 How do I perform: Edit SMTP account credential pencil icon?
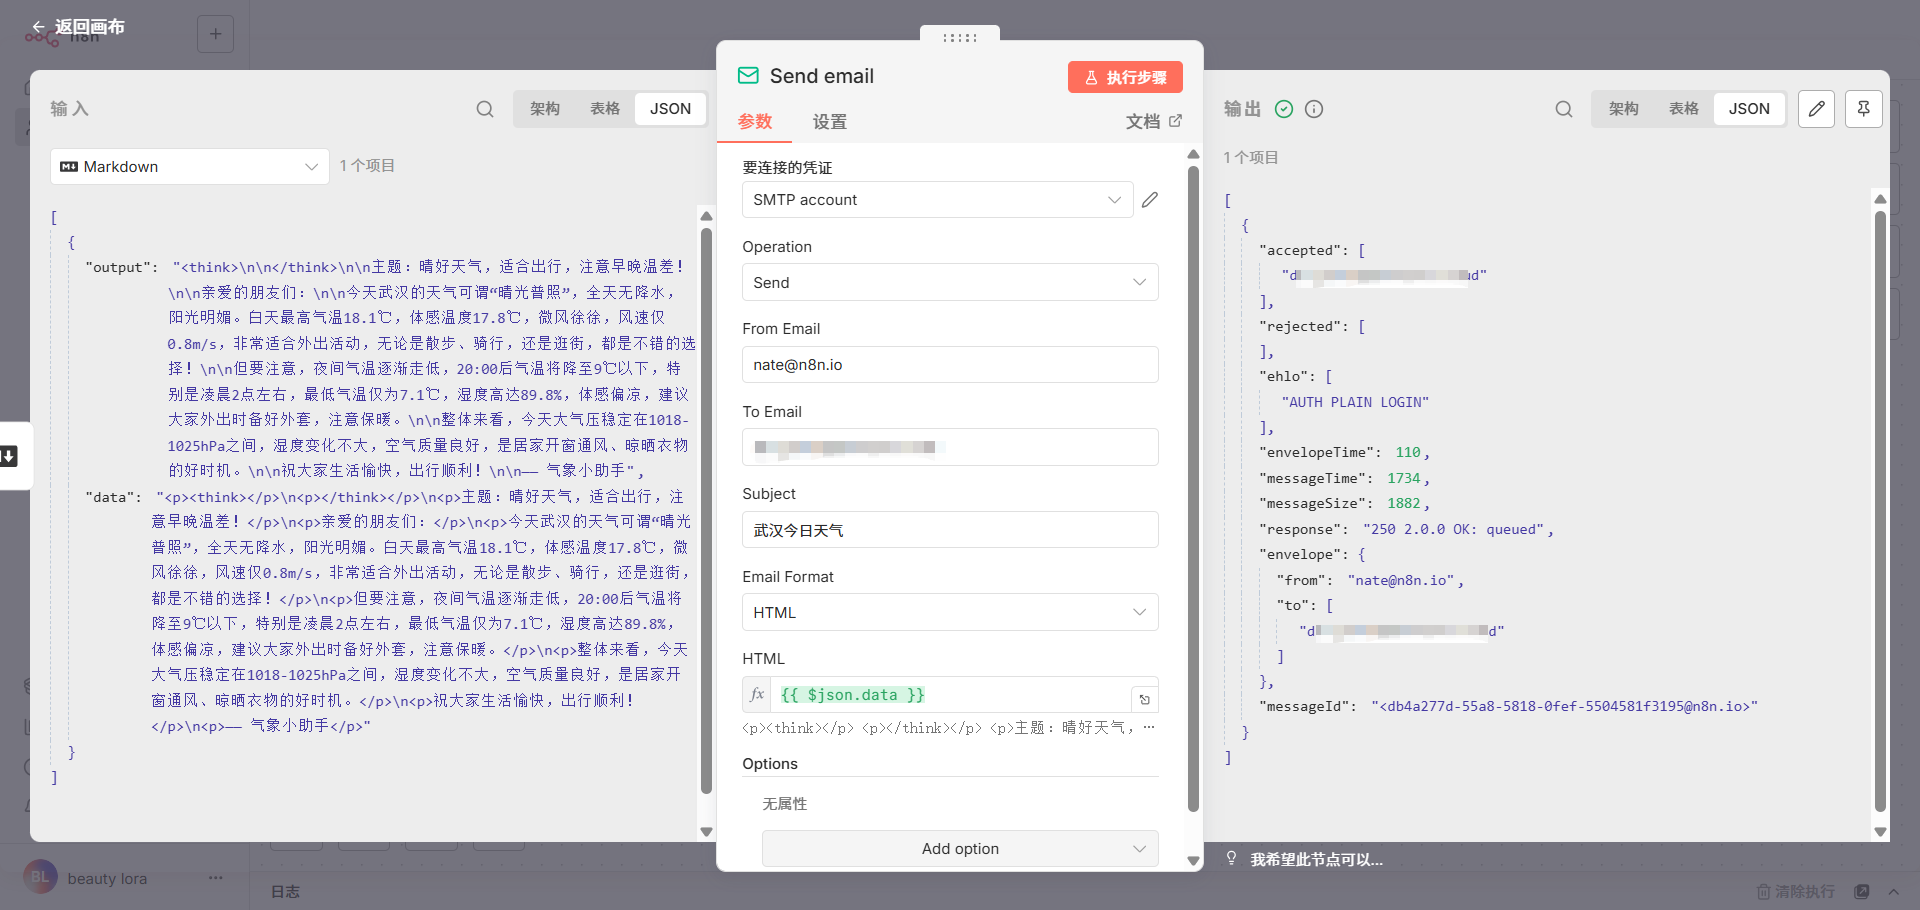(x=1150, y=200)
